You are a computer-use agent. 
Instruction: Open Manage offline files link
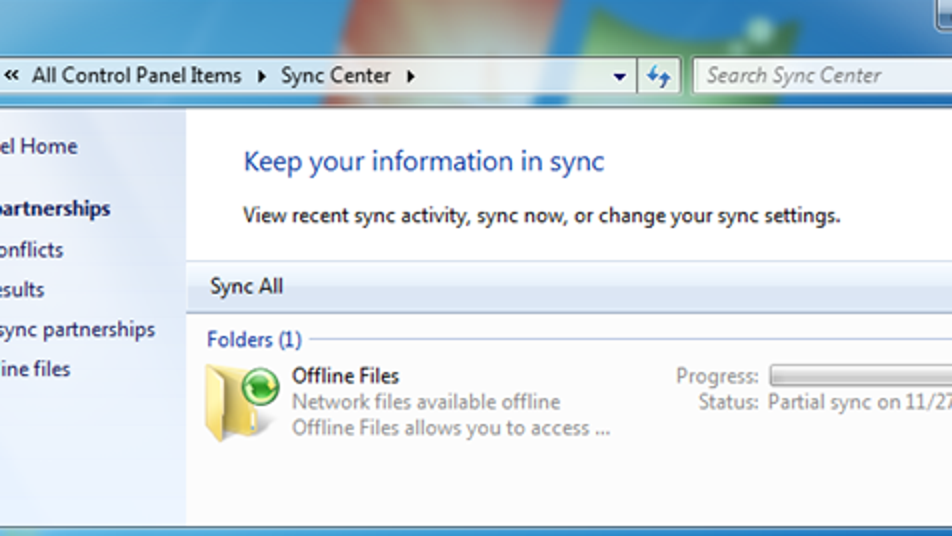point(35,369)
